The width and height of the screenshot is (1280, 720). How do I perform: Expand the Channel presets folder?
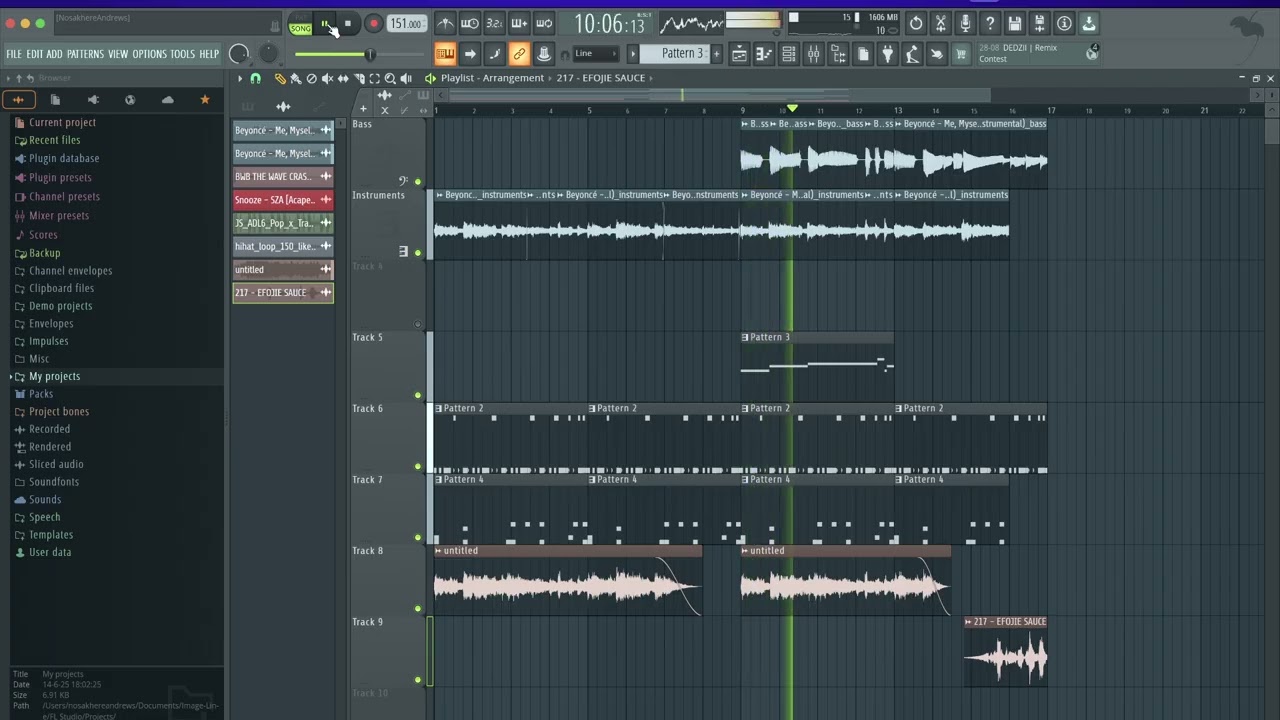pyautogui.click(x=64, y=197)
